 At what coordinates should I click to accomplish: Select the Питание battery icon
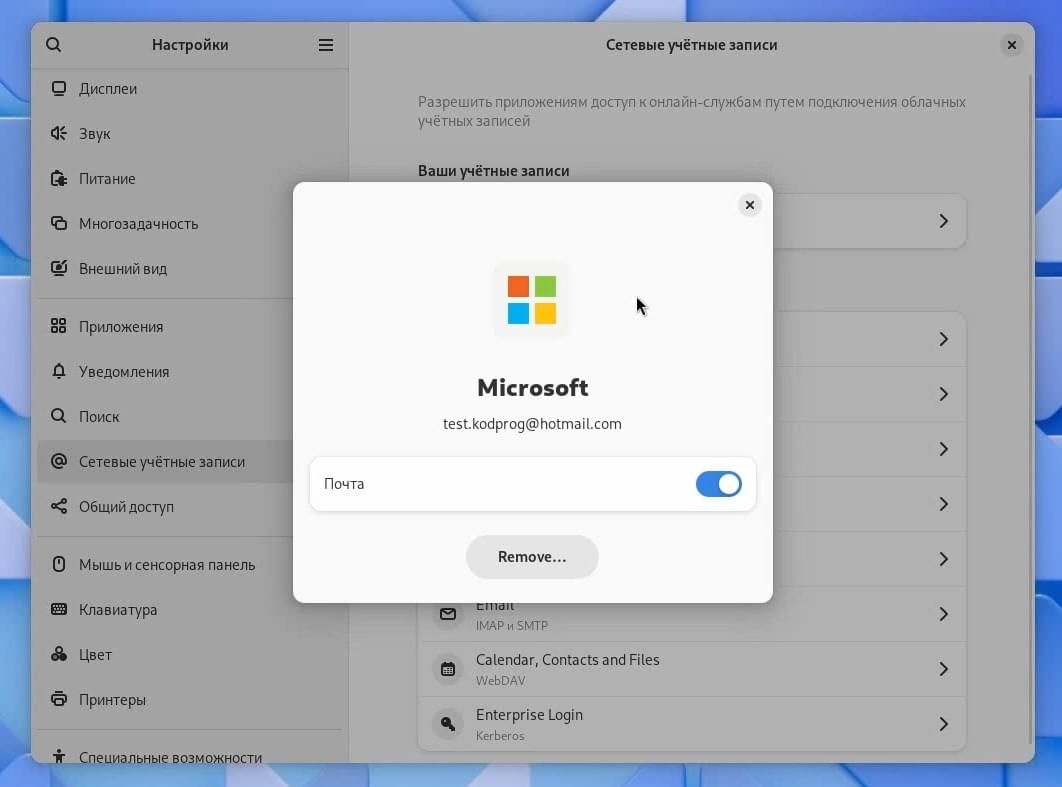tap(59, 178)
